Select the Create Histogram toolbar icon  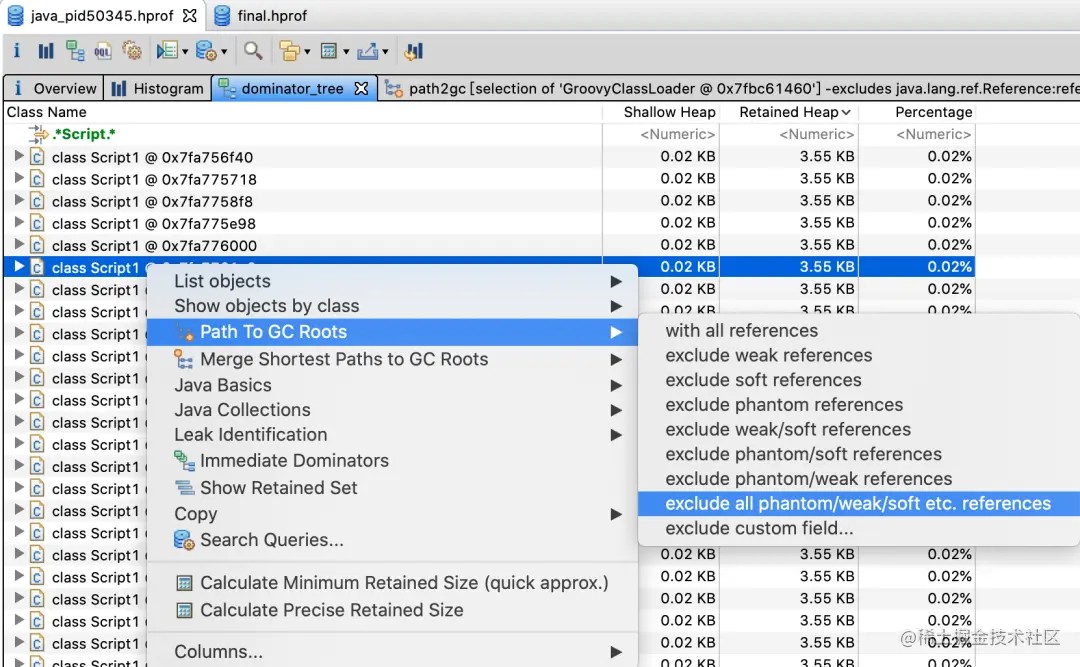(x=46, y=50)
